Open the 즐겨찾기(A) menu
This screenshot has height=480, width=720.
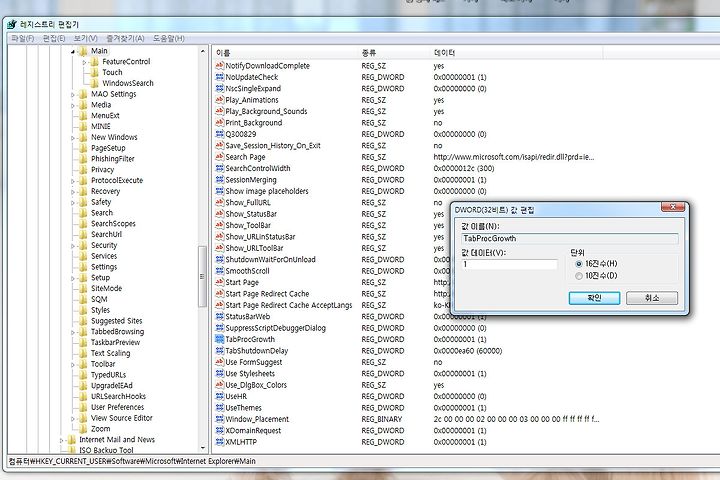coord(125,39)
